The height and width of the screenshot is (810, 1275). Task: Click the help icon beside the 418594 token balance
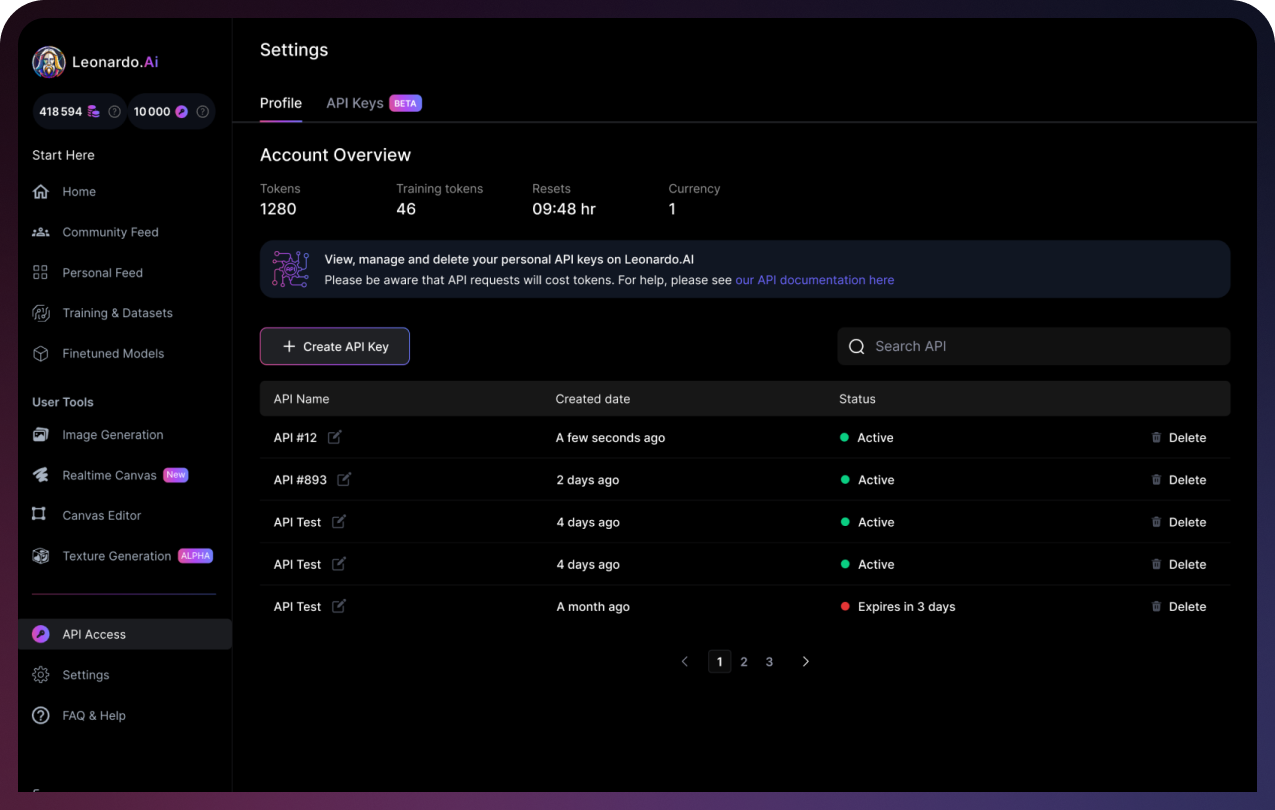[x=114, y=112]
